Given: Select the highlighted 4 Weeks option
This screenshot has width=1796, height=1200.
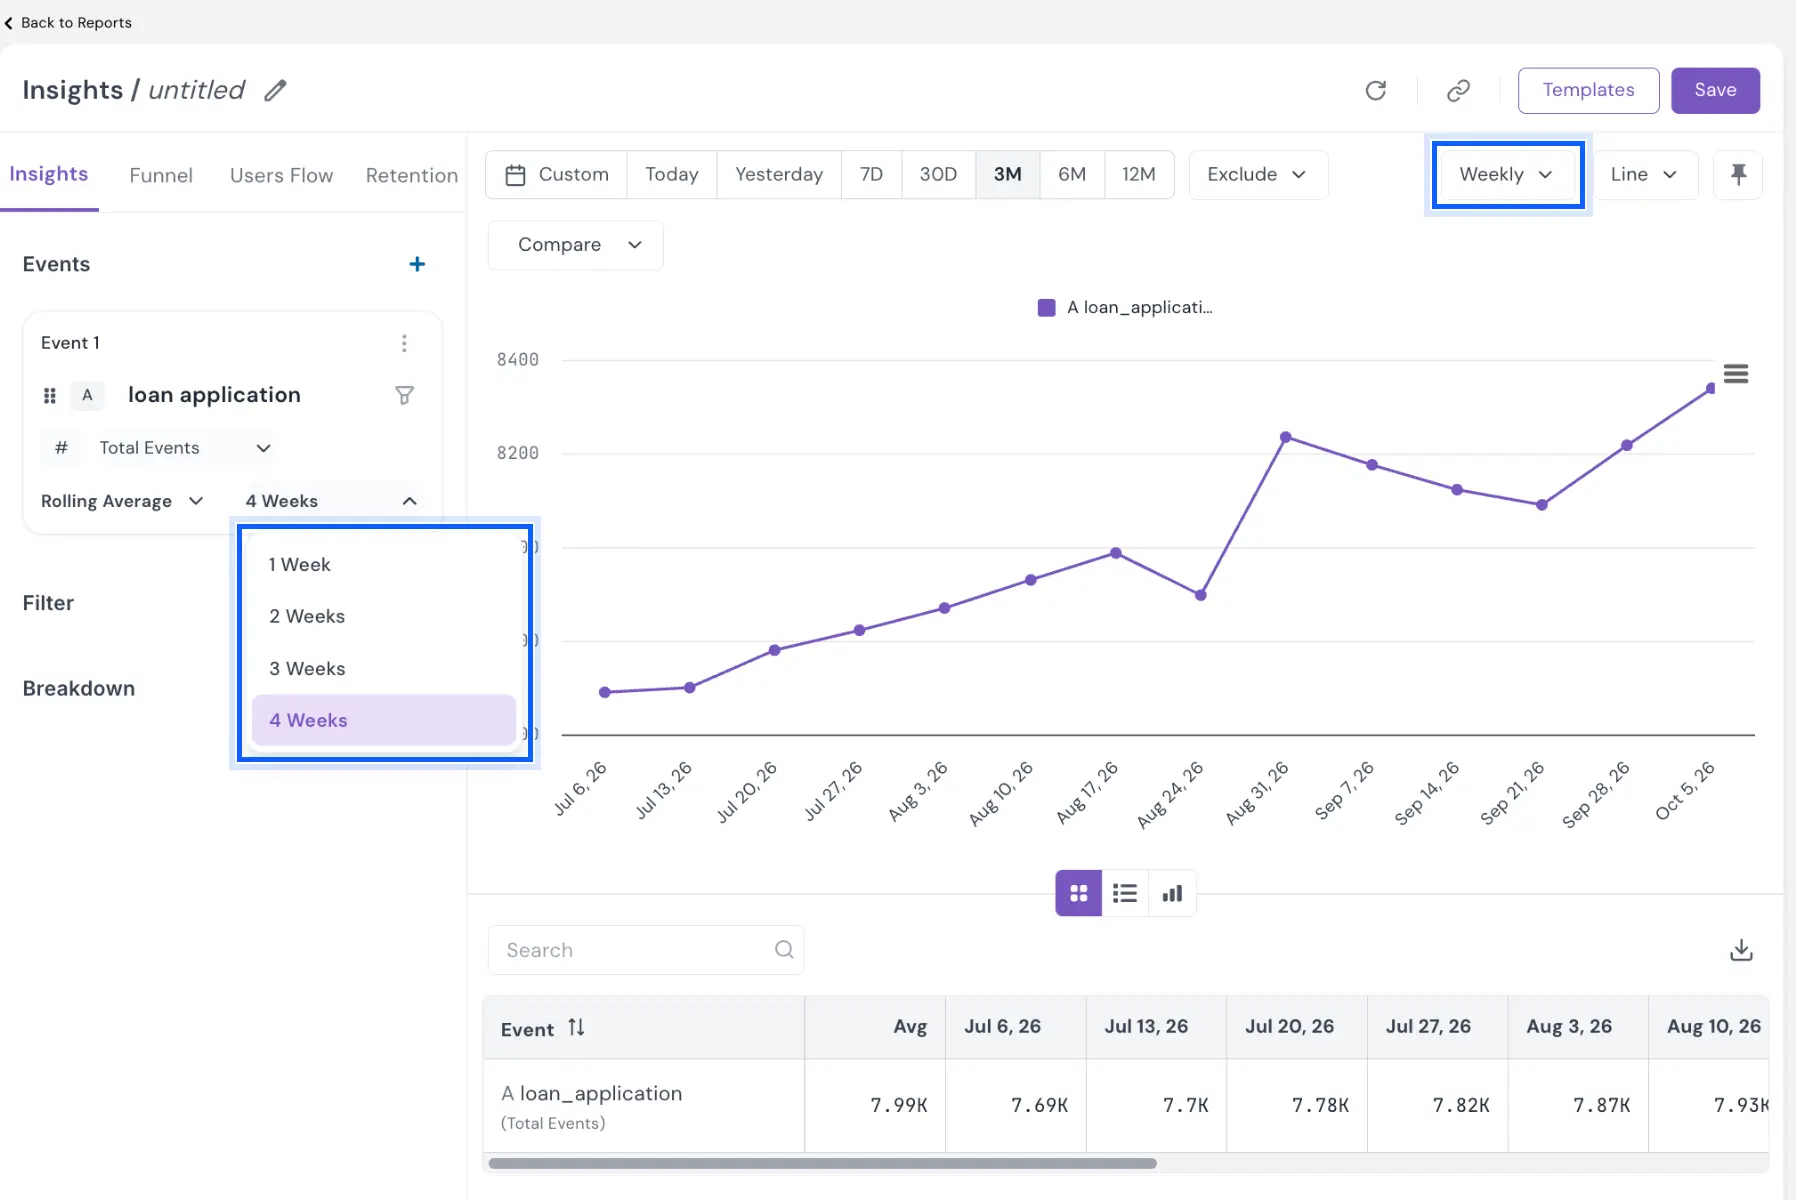Looking at the screenshot, I should tap(384, 721).
